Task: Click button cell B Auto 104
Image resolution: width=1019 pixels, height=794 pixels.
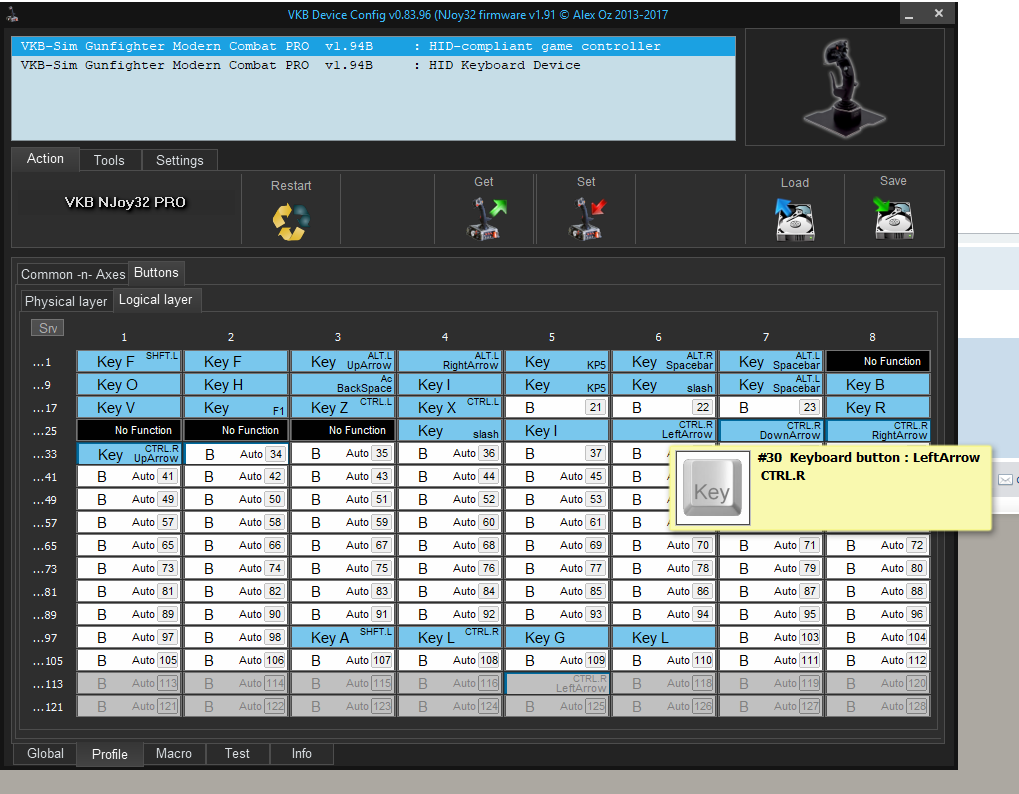Action: [878, 637]
